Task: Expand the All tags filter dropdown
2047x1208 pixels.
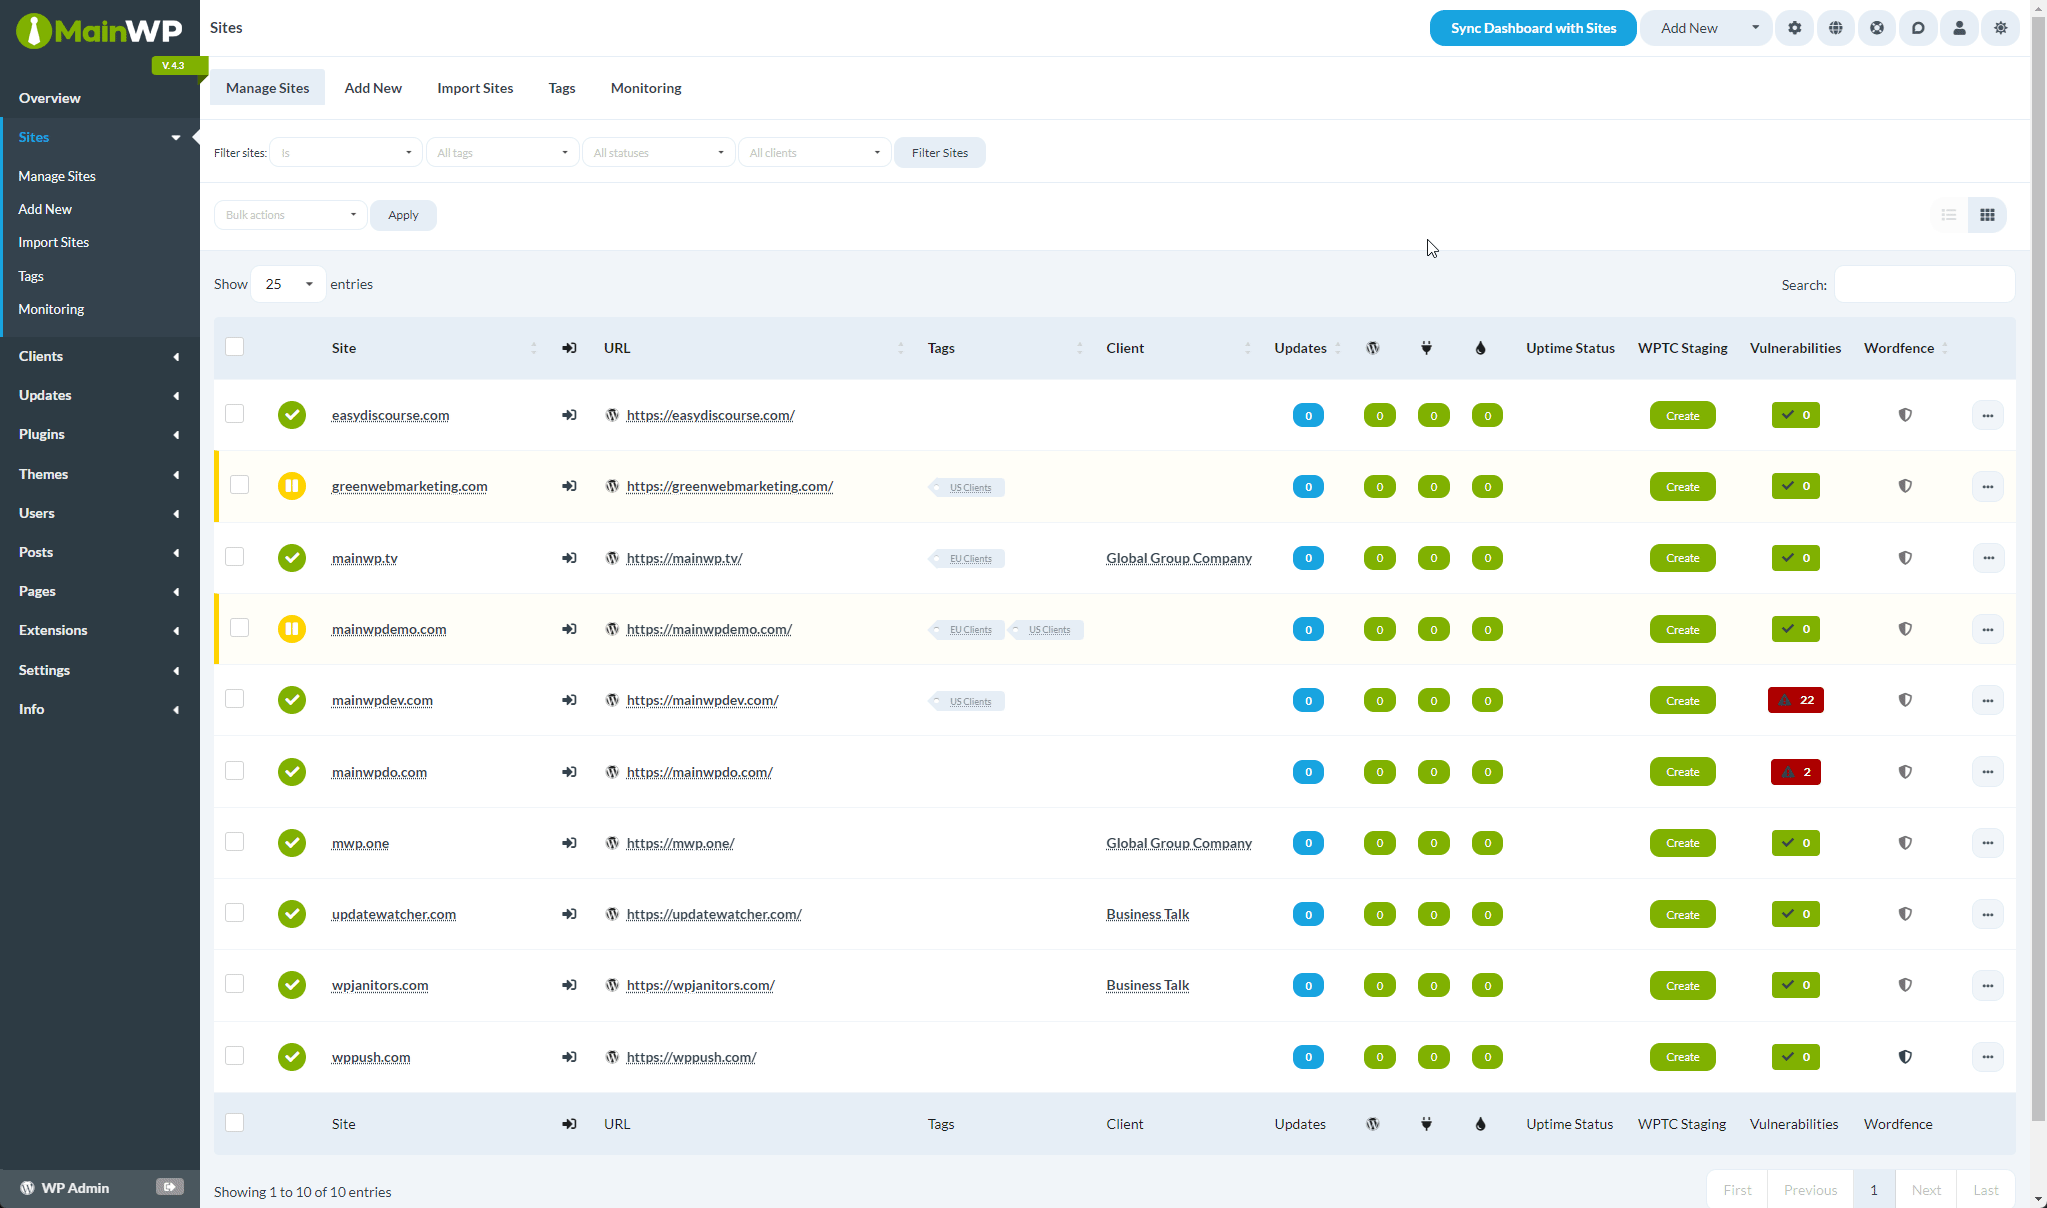Action: [502, 152]
